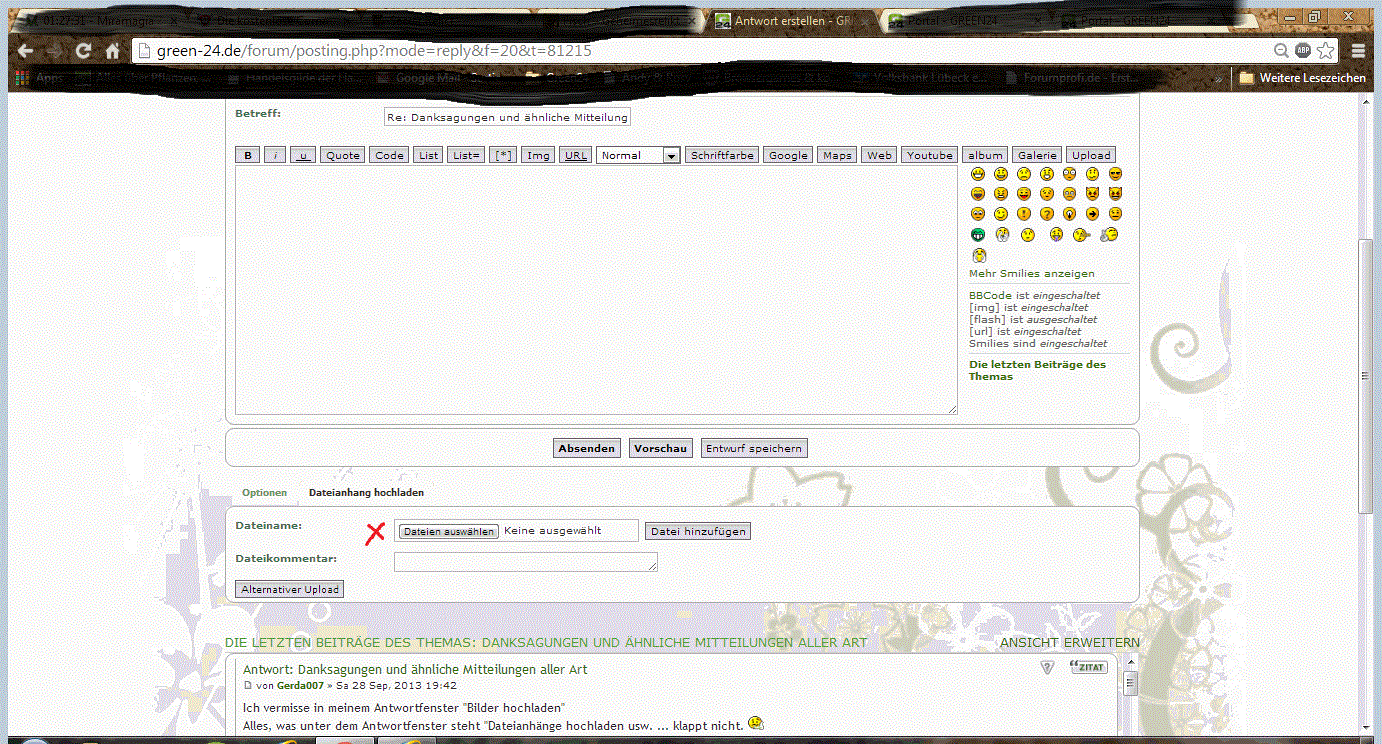This screenshot has height=744, width=1382.
Task: Toggle italic text formatting
Action: coord(275,155)
